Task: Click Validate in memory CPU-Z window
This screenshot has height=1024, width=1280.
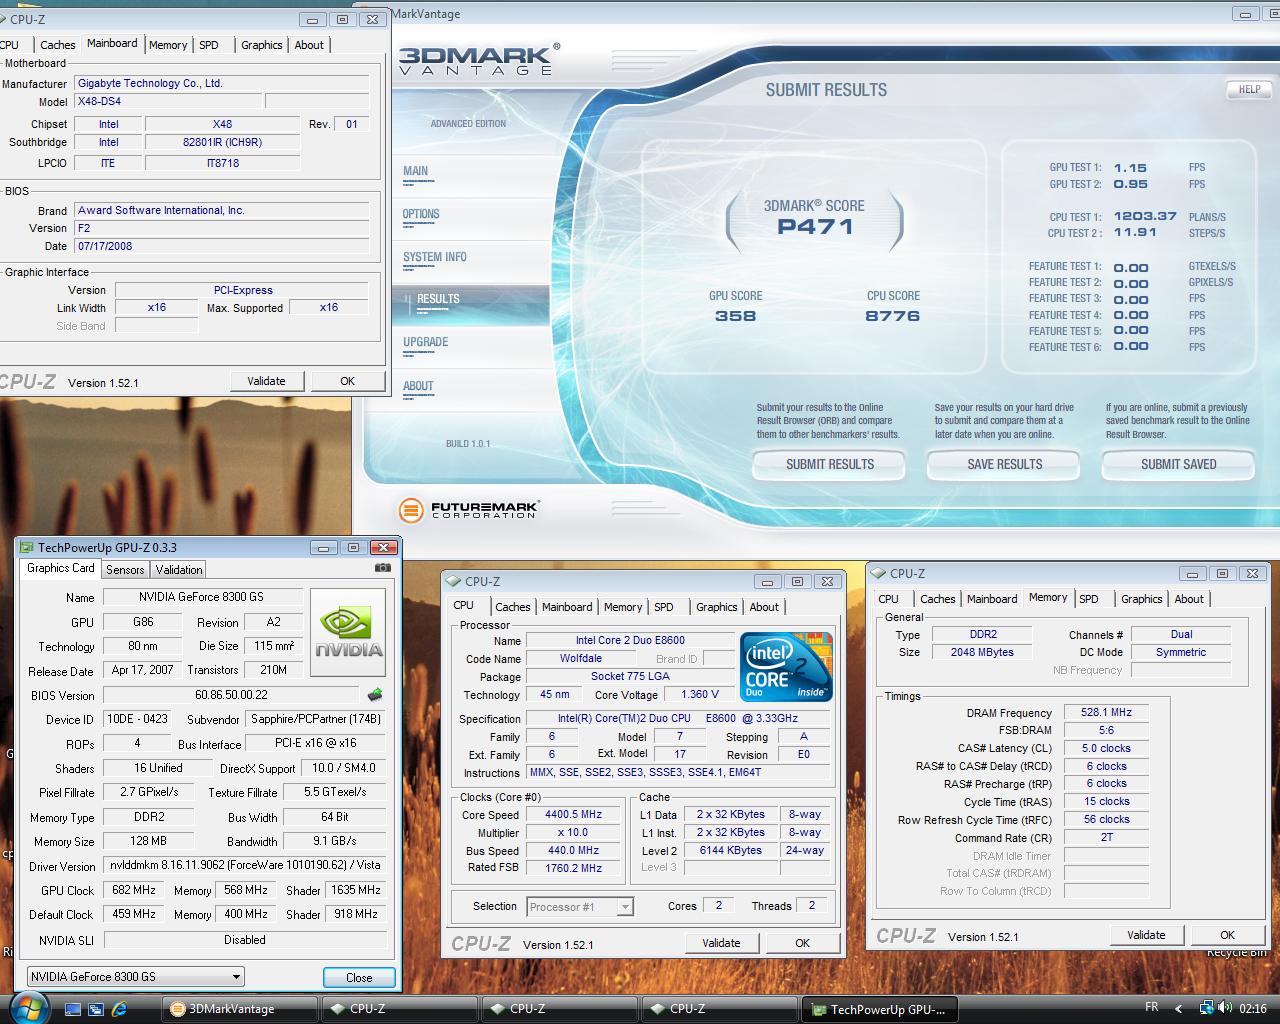Action: click(x=1146, y=935)
